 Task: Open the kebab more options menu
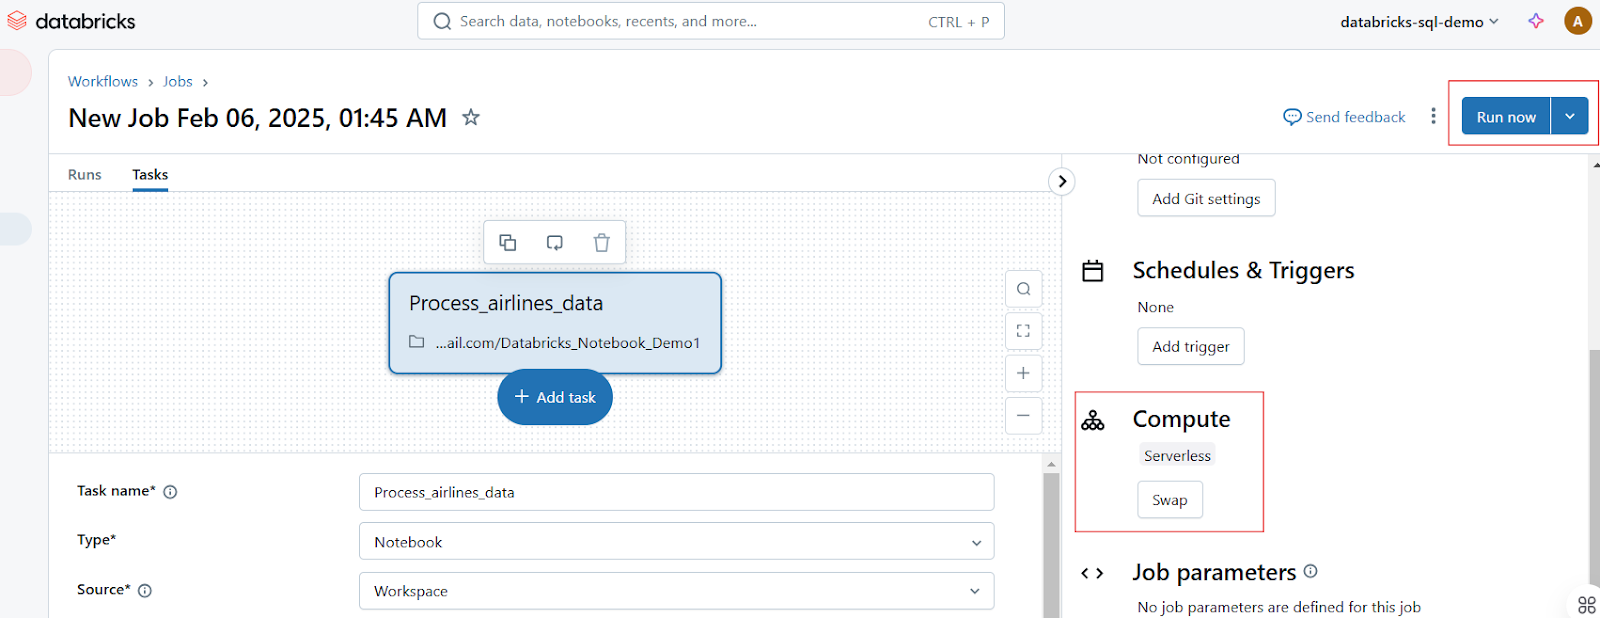1433,117
